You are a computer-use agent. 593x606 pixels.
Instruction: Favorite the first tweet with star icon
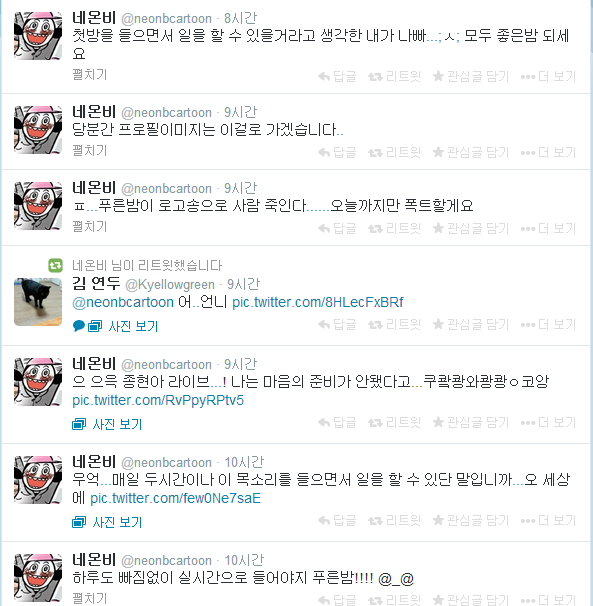click(x=470, y=77)
